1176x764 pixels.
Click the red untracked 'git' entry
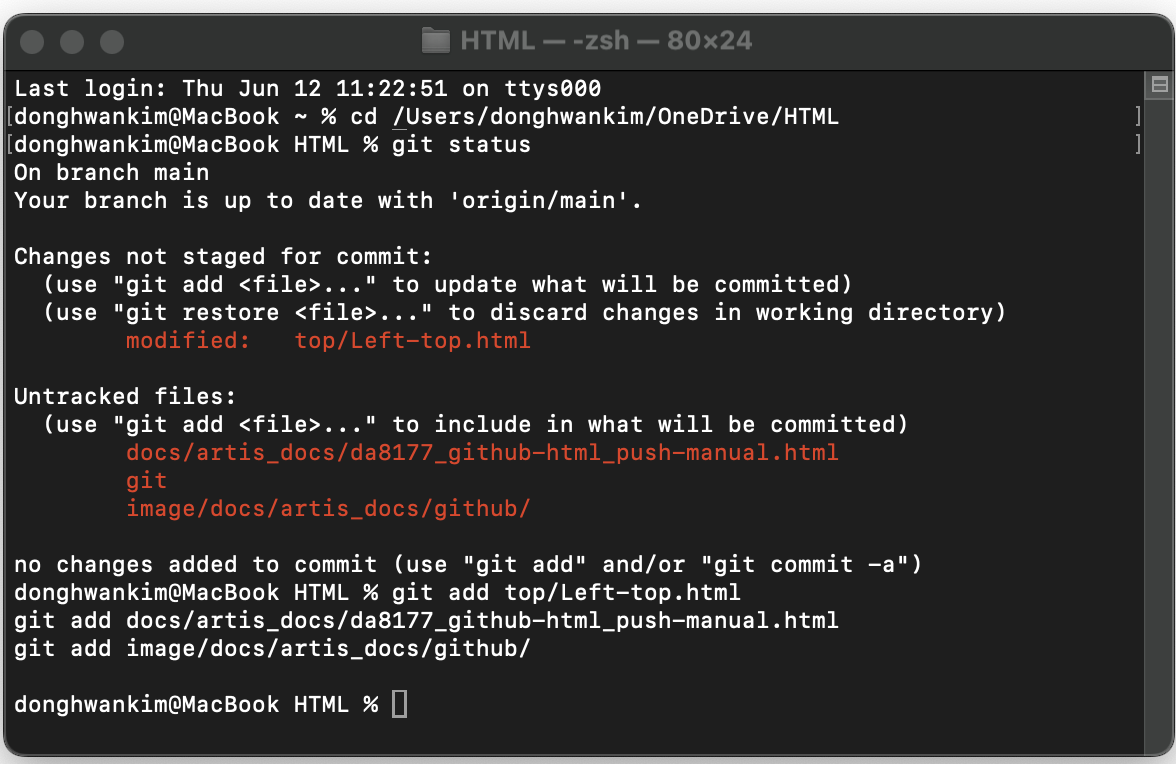point(146,481)
